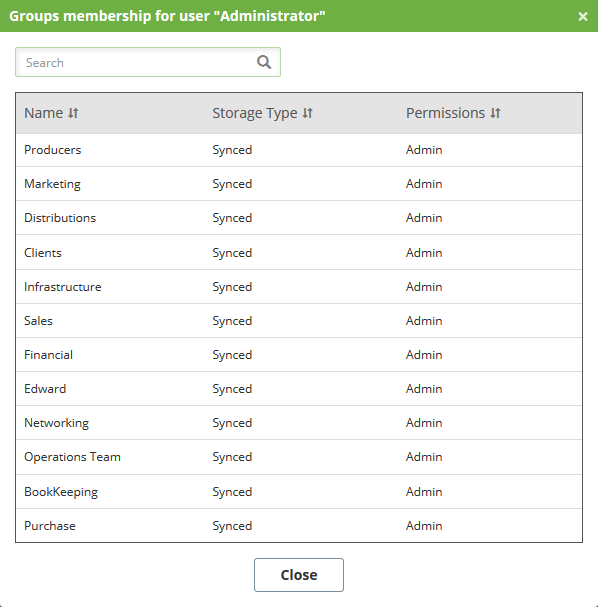This screenshot has height=607, width=598.
Task: Sort by Permissions arrows icon
Action: click(x=495, y=113)
